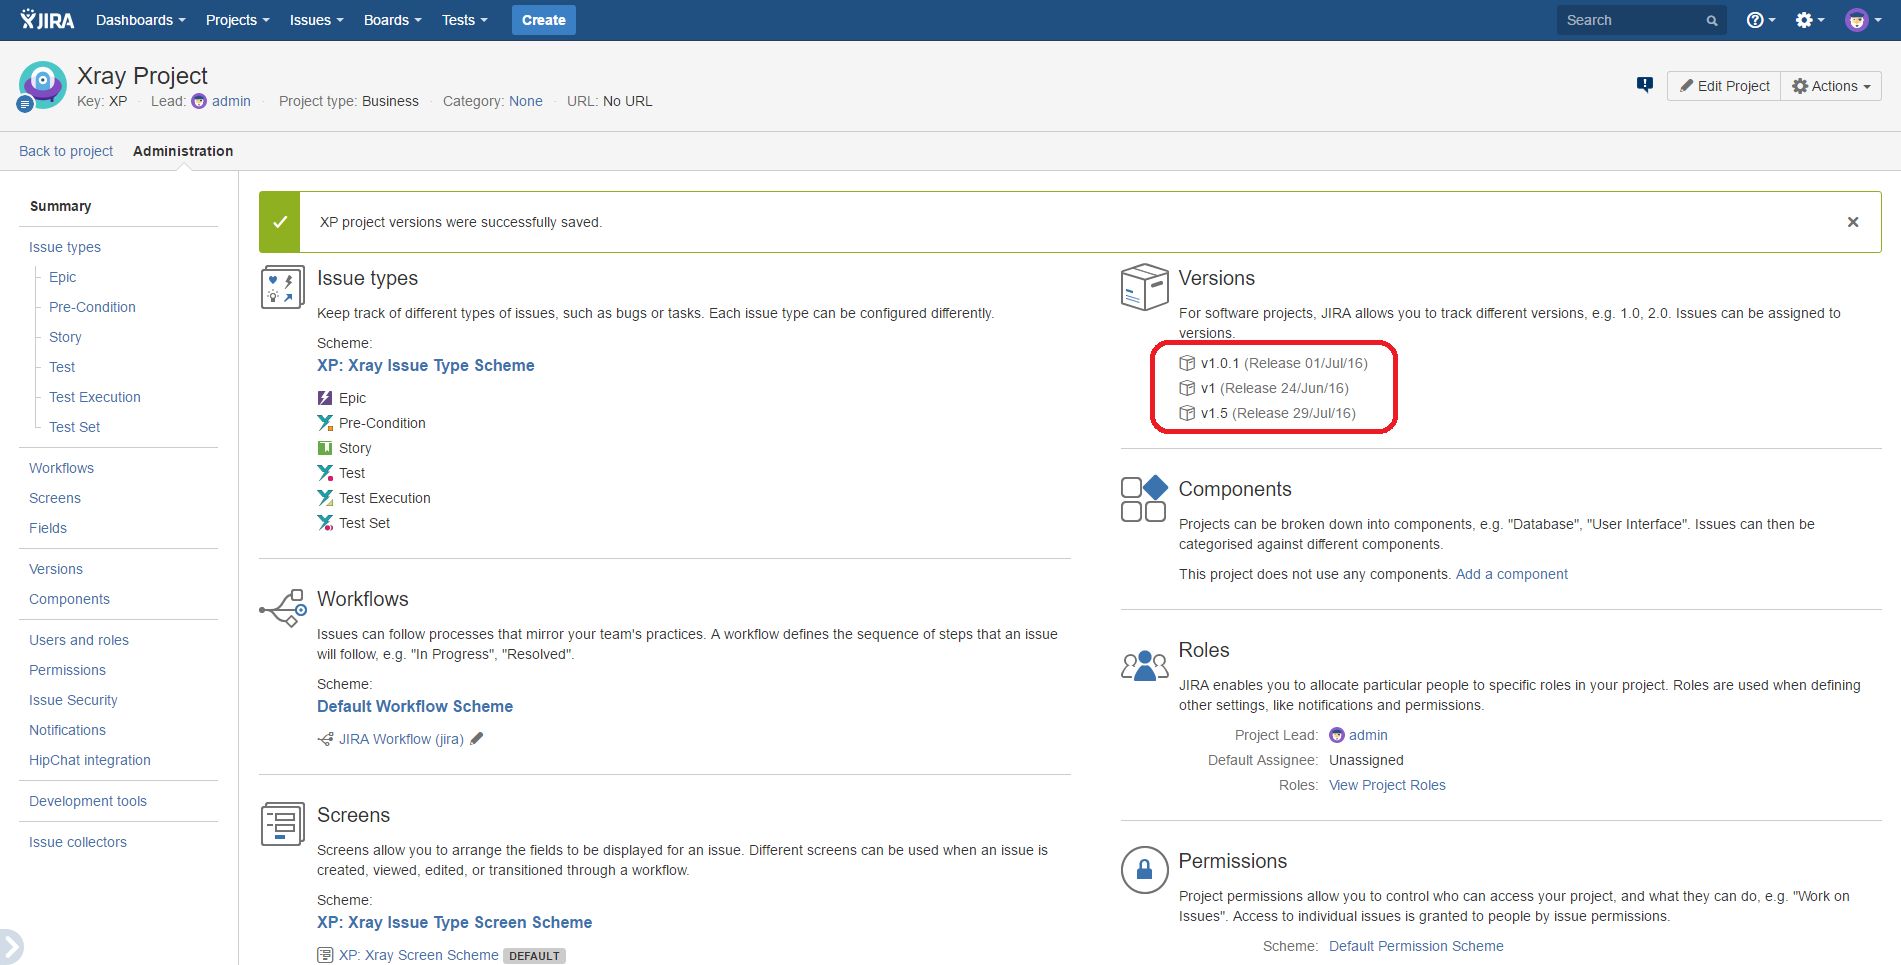Open Issue types in the sidebar
Screen dimensions: 1901x965
65,247
